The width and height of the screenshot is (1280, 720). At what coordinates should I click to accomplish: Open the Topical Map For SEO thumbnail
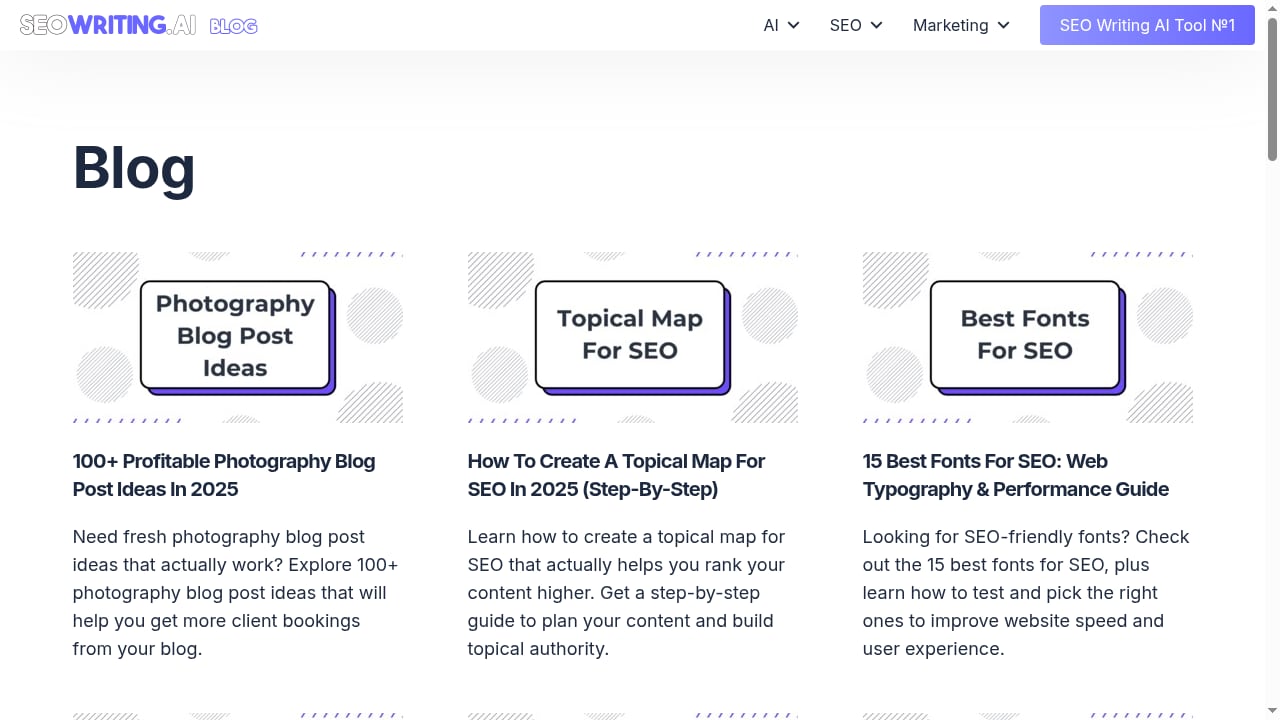(633, 337)
